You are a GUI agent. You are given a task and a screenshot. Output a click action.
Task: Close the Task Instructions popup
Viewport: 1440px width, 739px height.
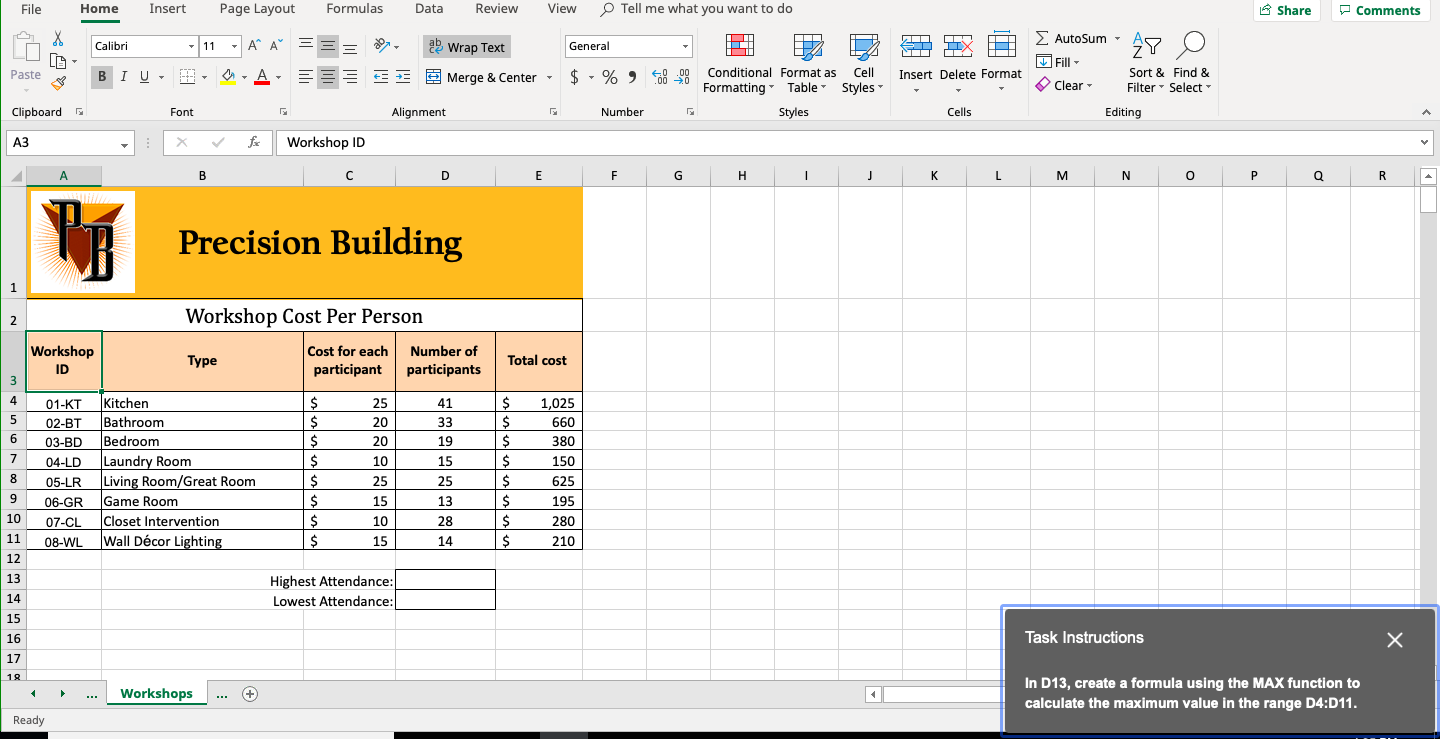coord(1395,640)
